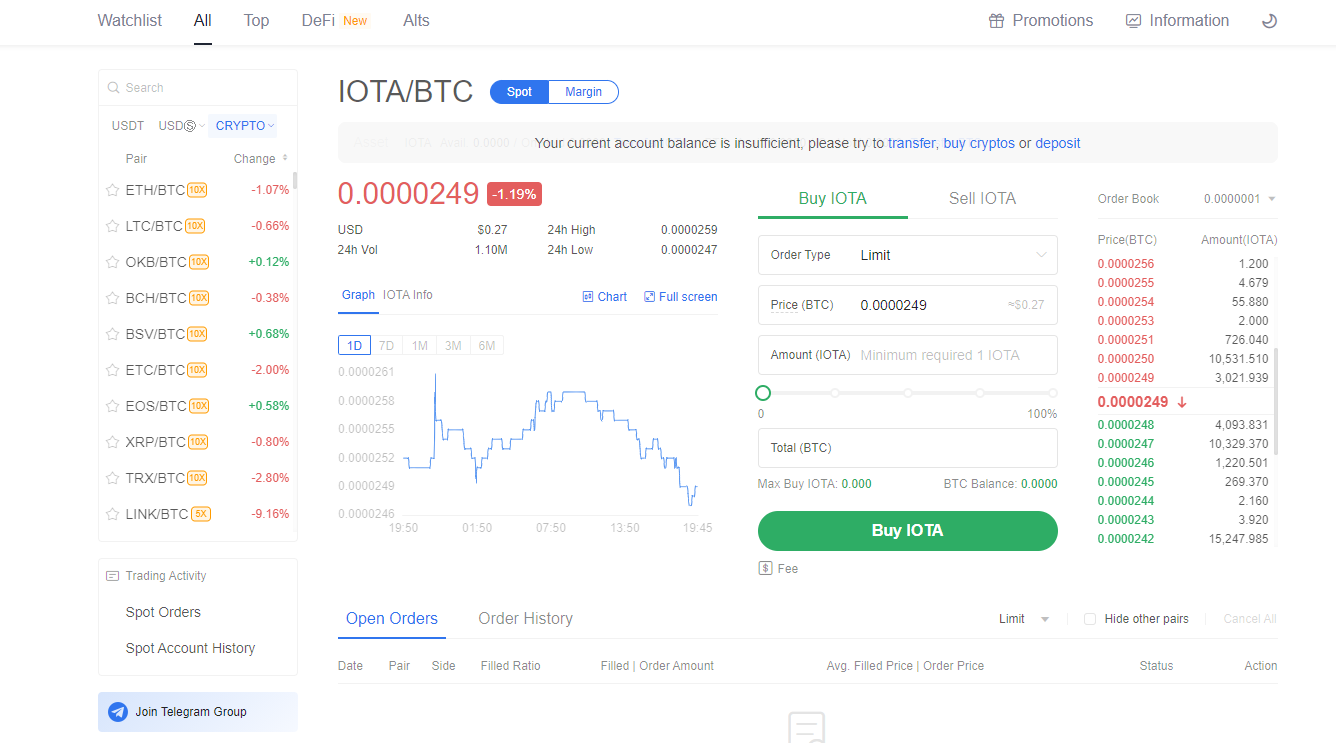Click the amount slider start handle
This screenshot has width=1336, height=743.
(x=763, y=393)
